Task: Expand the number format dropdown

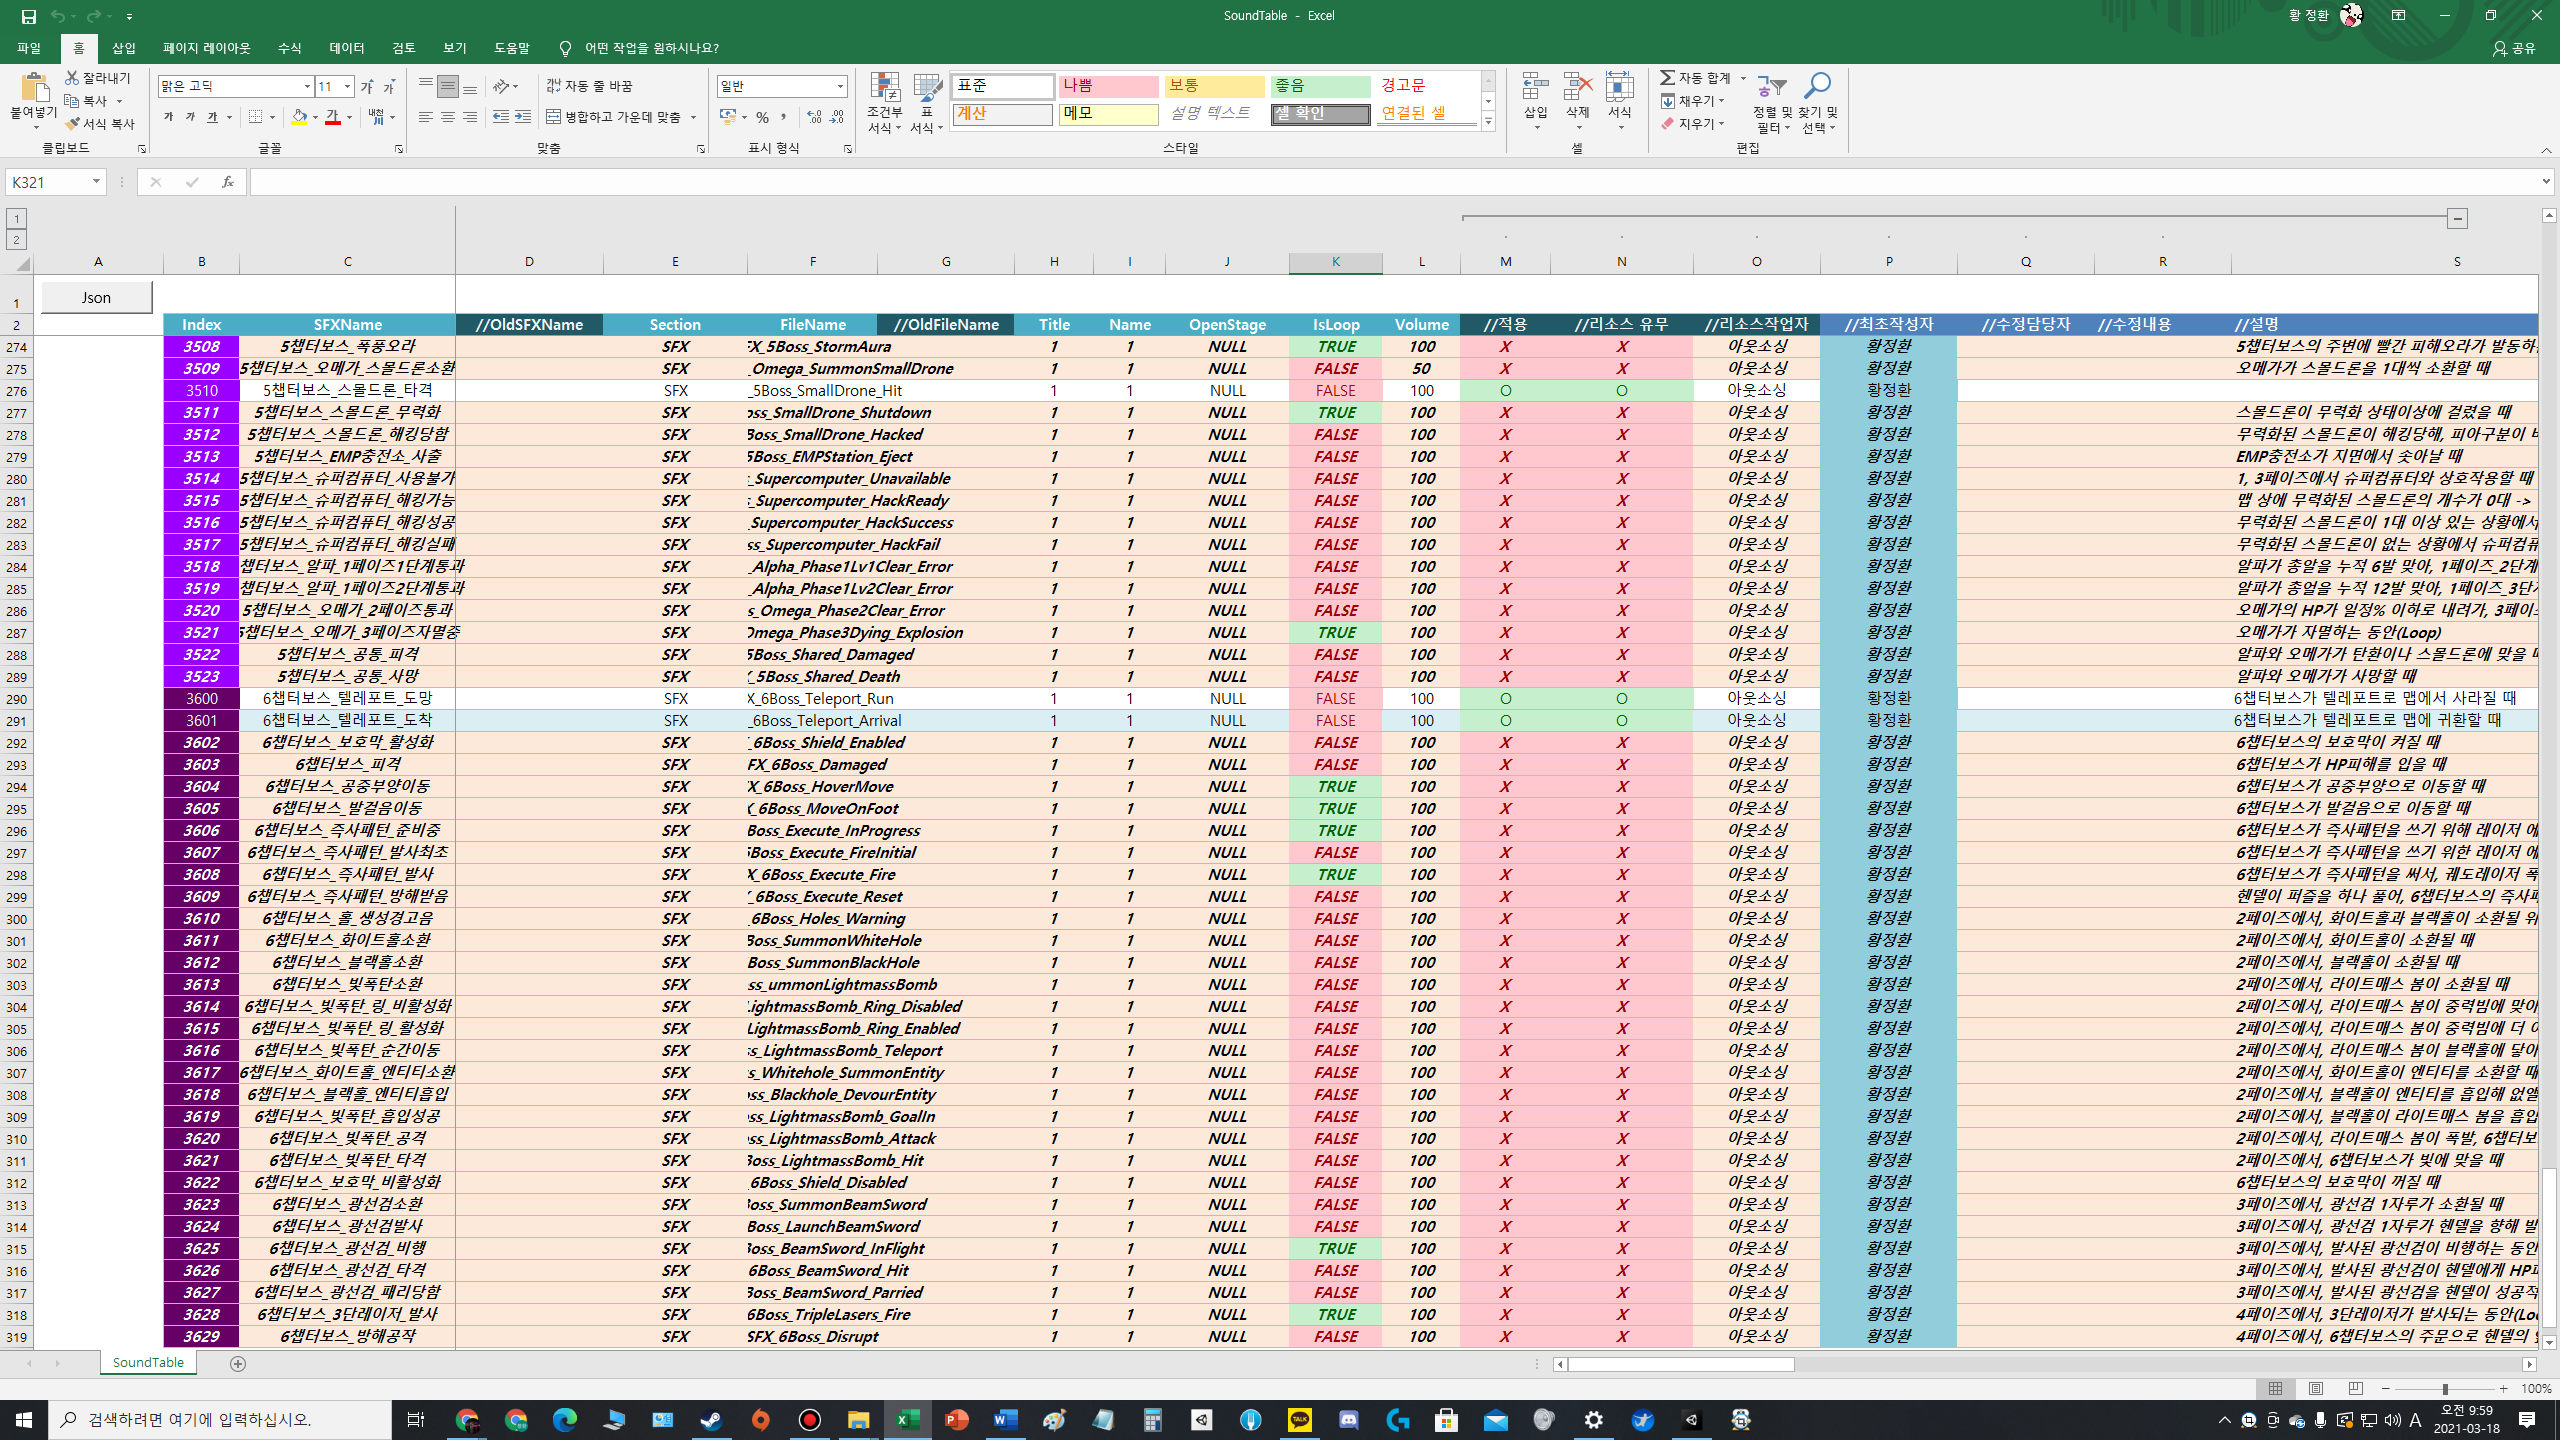Action: [x=840, y=87]
